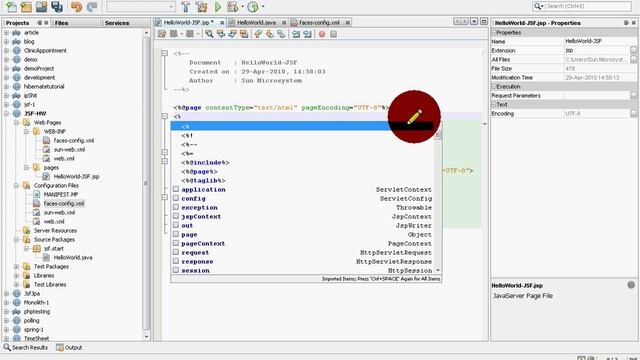
Task: Click Find Previous Occurrence in editor toolbar
Action: (221, 34)
